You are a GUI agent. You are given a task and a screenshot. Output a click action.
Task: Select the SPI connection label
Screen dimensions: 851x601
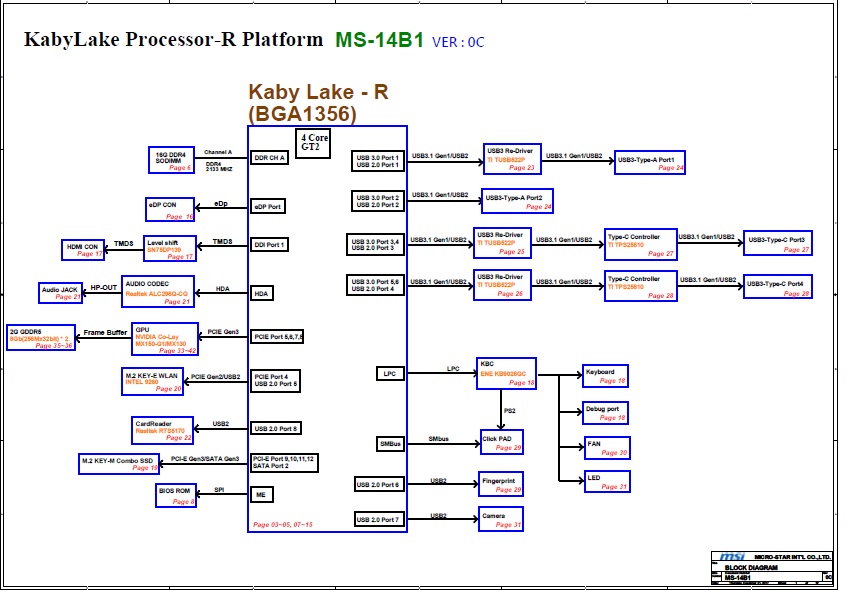click(x=219, y=490)
